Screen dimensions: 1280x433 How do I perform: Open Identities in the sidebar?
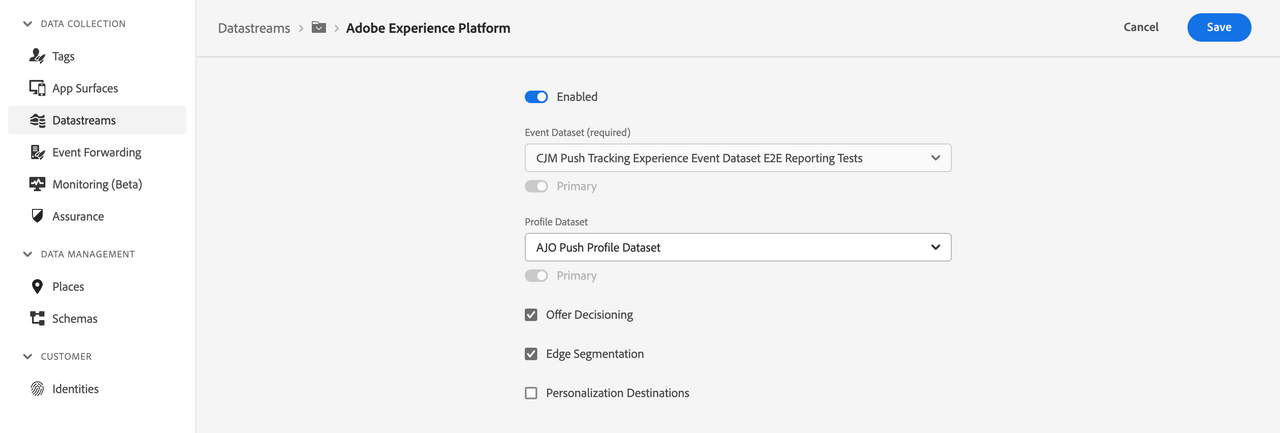(97, 389)
